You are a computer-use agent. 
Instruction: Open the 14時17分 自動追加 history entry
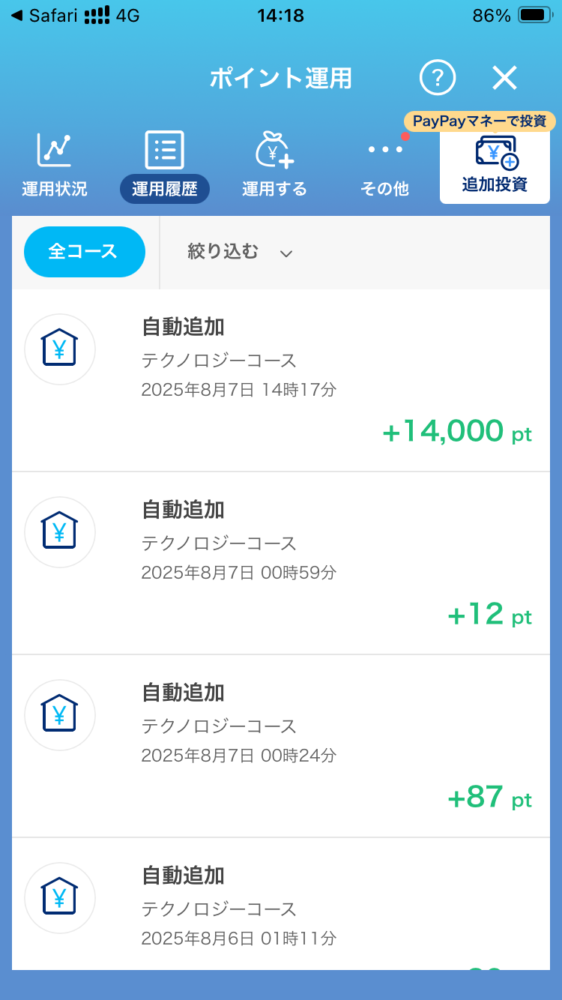pyautogui.click(x=281, y=381)
